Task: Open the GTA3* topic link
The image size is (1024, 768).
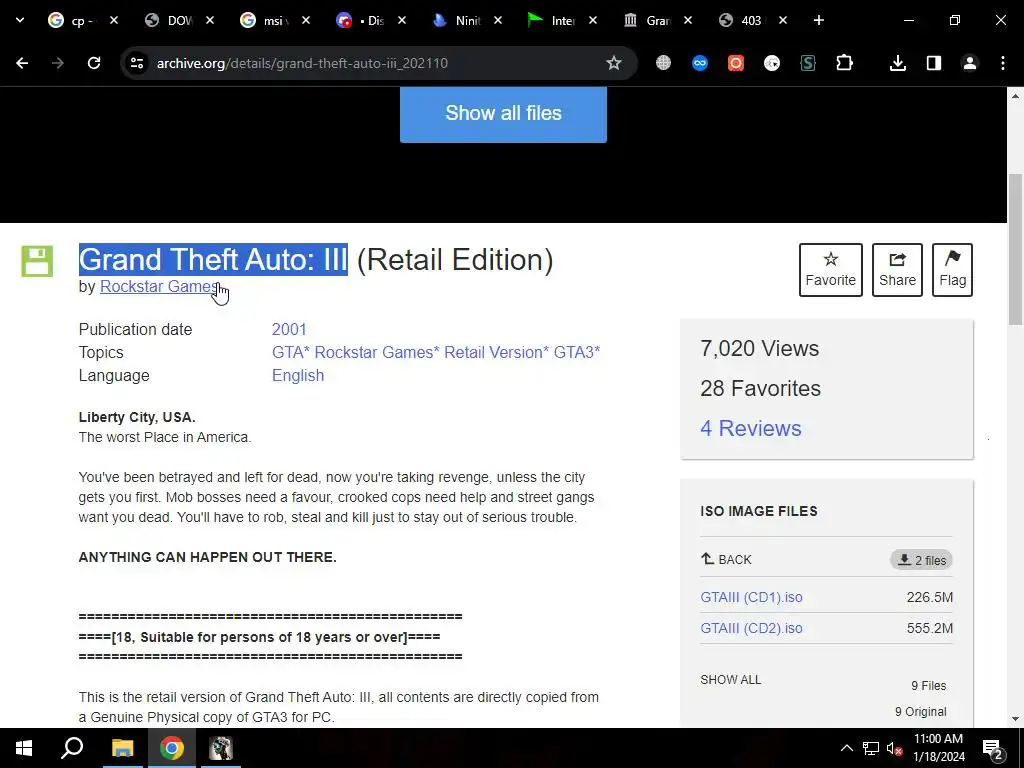Action: (577, 352)
